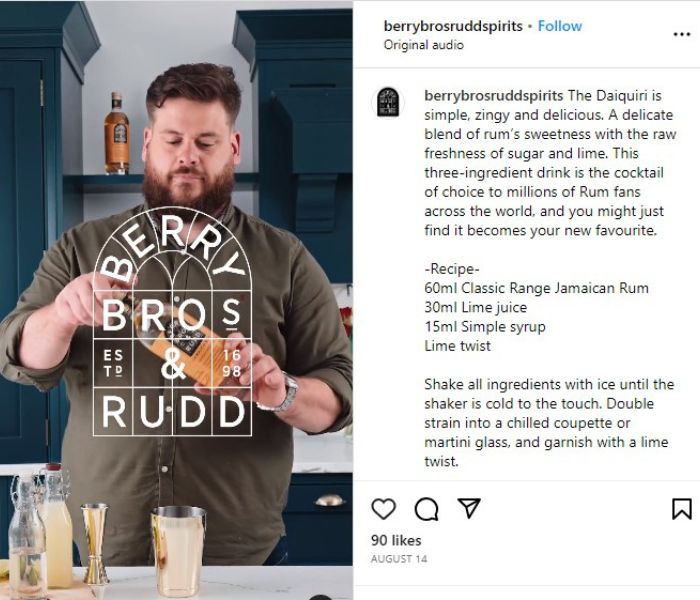Click the 'Shake all ingredients' instruction text
The width and height of the screenshot is (700, 600).
pos(549,422)
